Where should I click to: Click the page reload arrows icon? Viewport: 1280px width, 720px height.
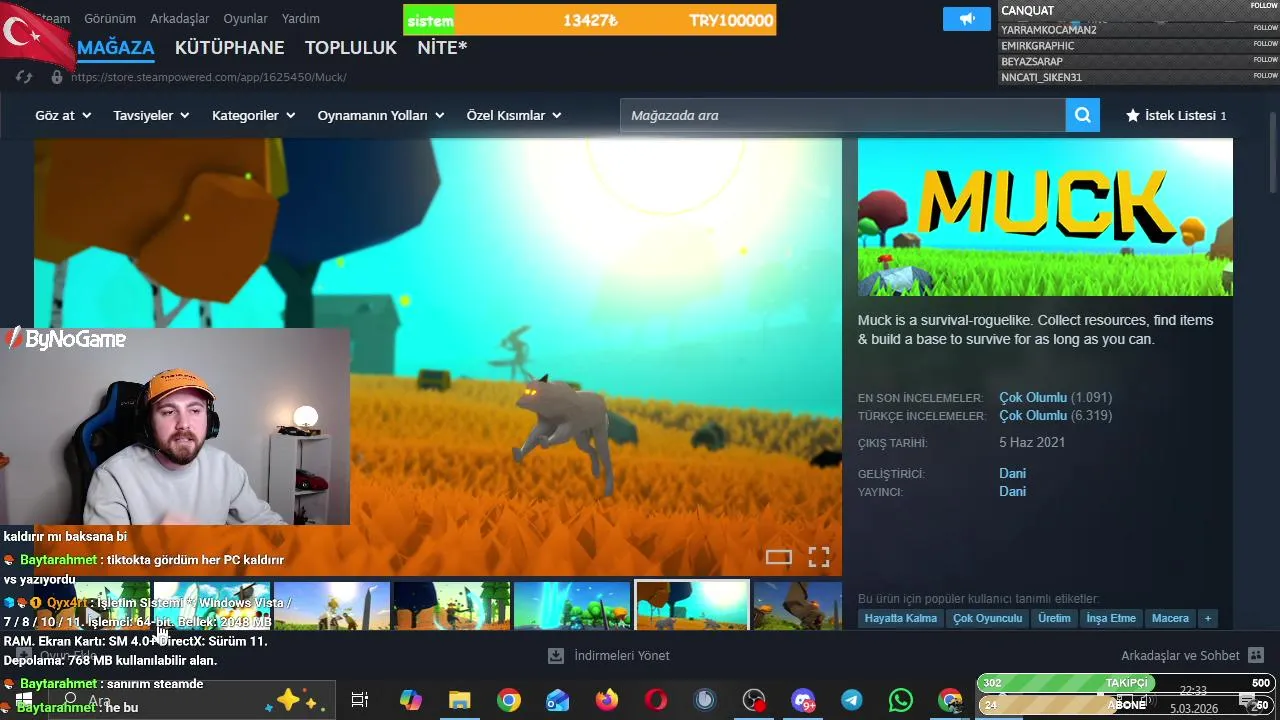point(24,77)
